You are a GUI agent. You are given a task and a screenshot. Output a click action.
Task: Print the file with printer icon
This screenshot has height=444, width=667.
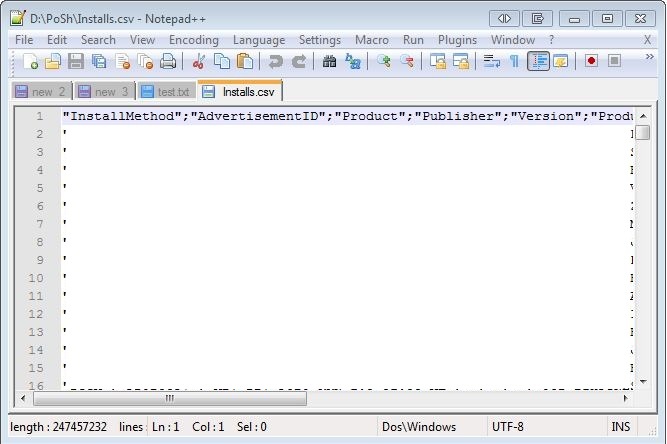coord(168,61)
